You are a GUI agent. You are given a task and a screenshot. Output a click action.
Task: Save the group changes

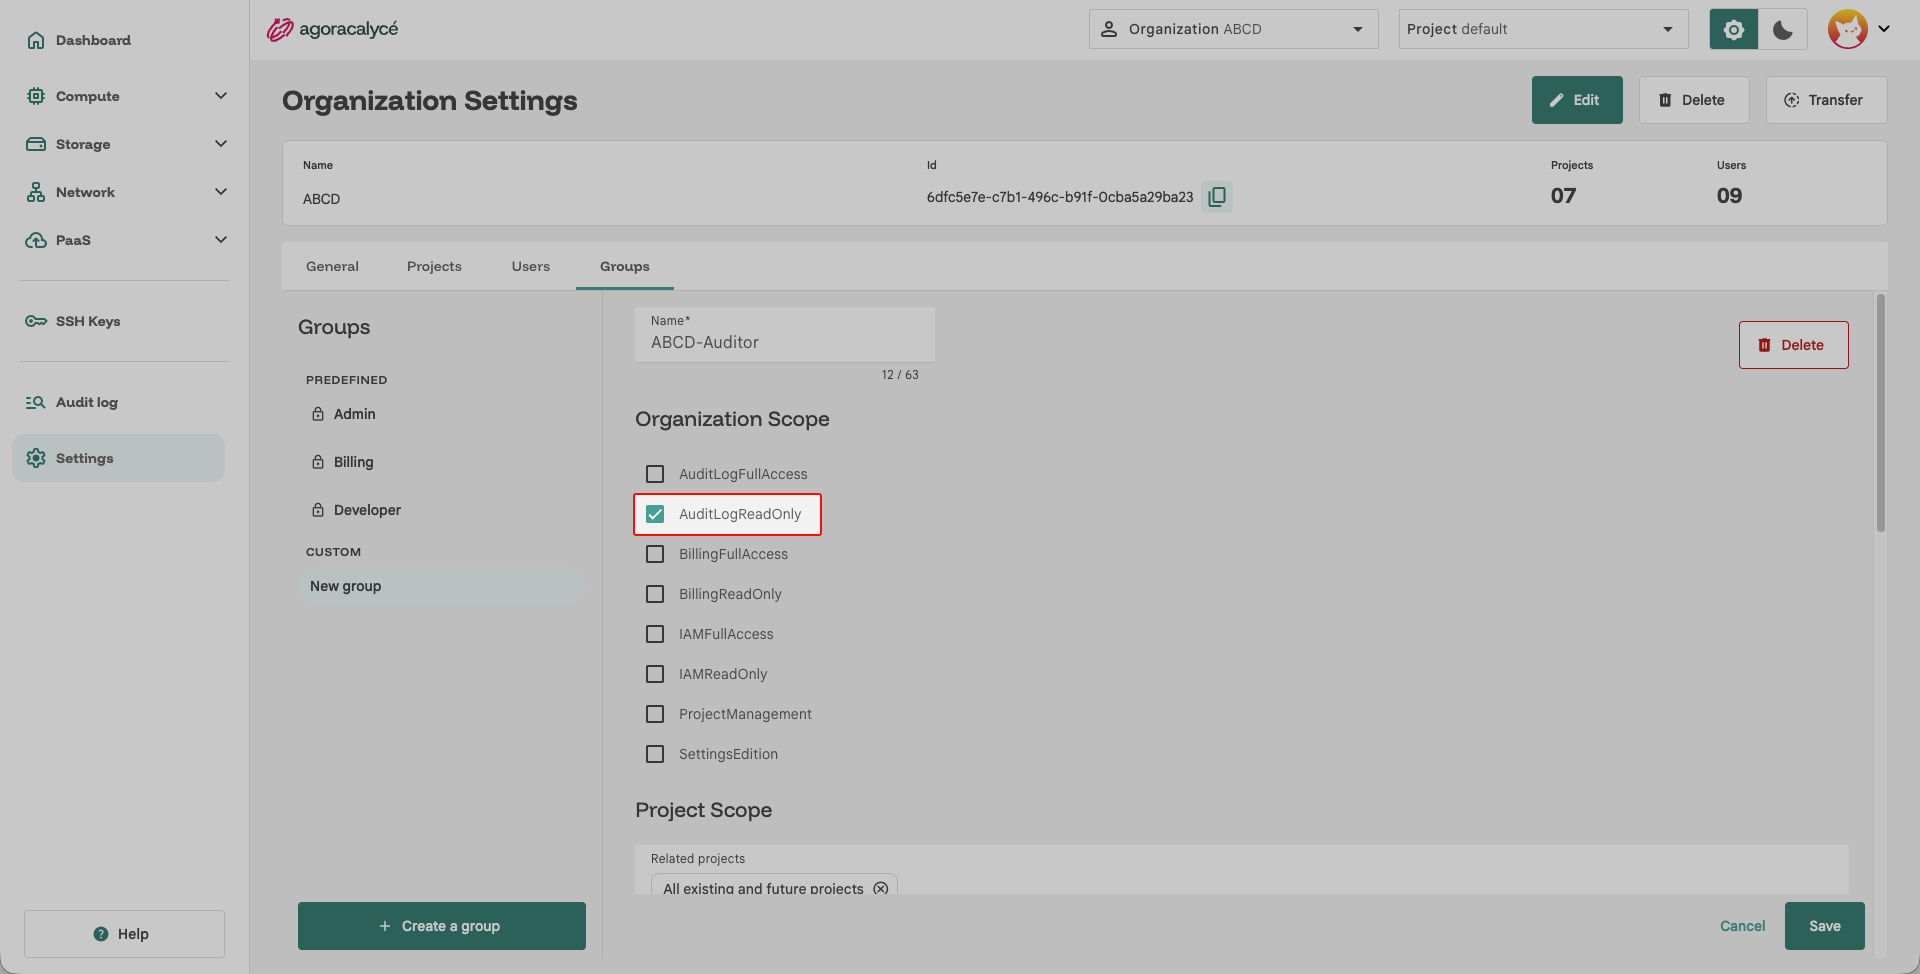click(x=1825, y=926)
